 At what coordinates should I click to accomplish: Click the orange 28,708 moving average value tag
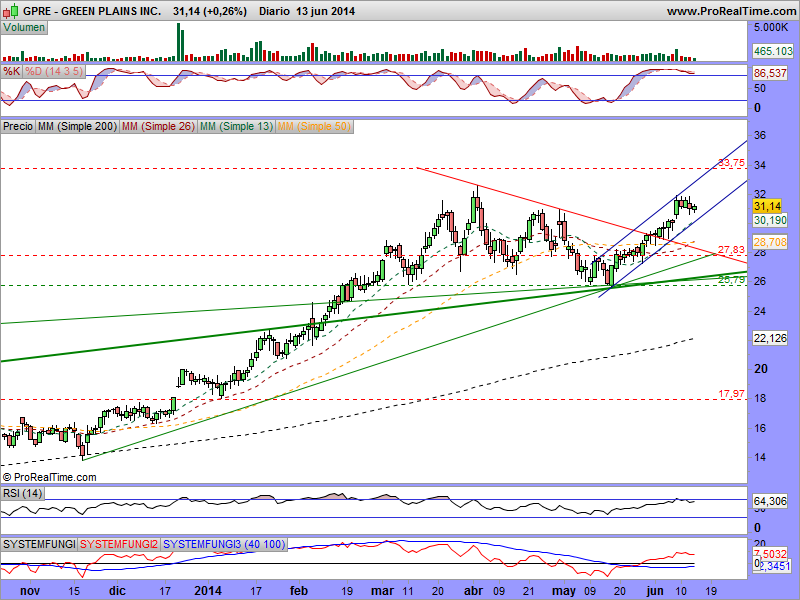(770, 242)
